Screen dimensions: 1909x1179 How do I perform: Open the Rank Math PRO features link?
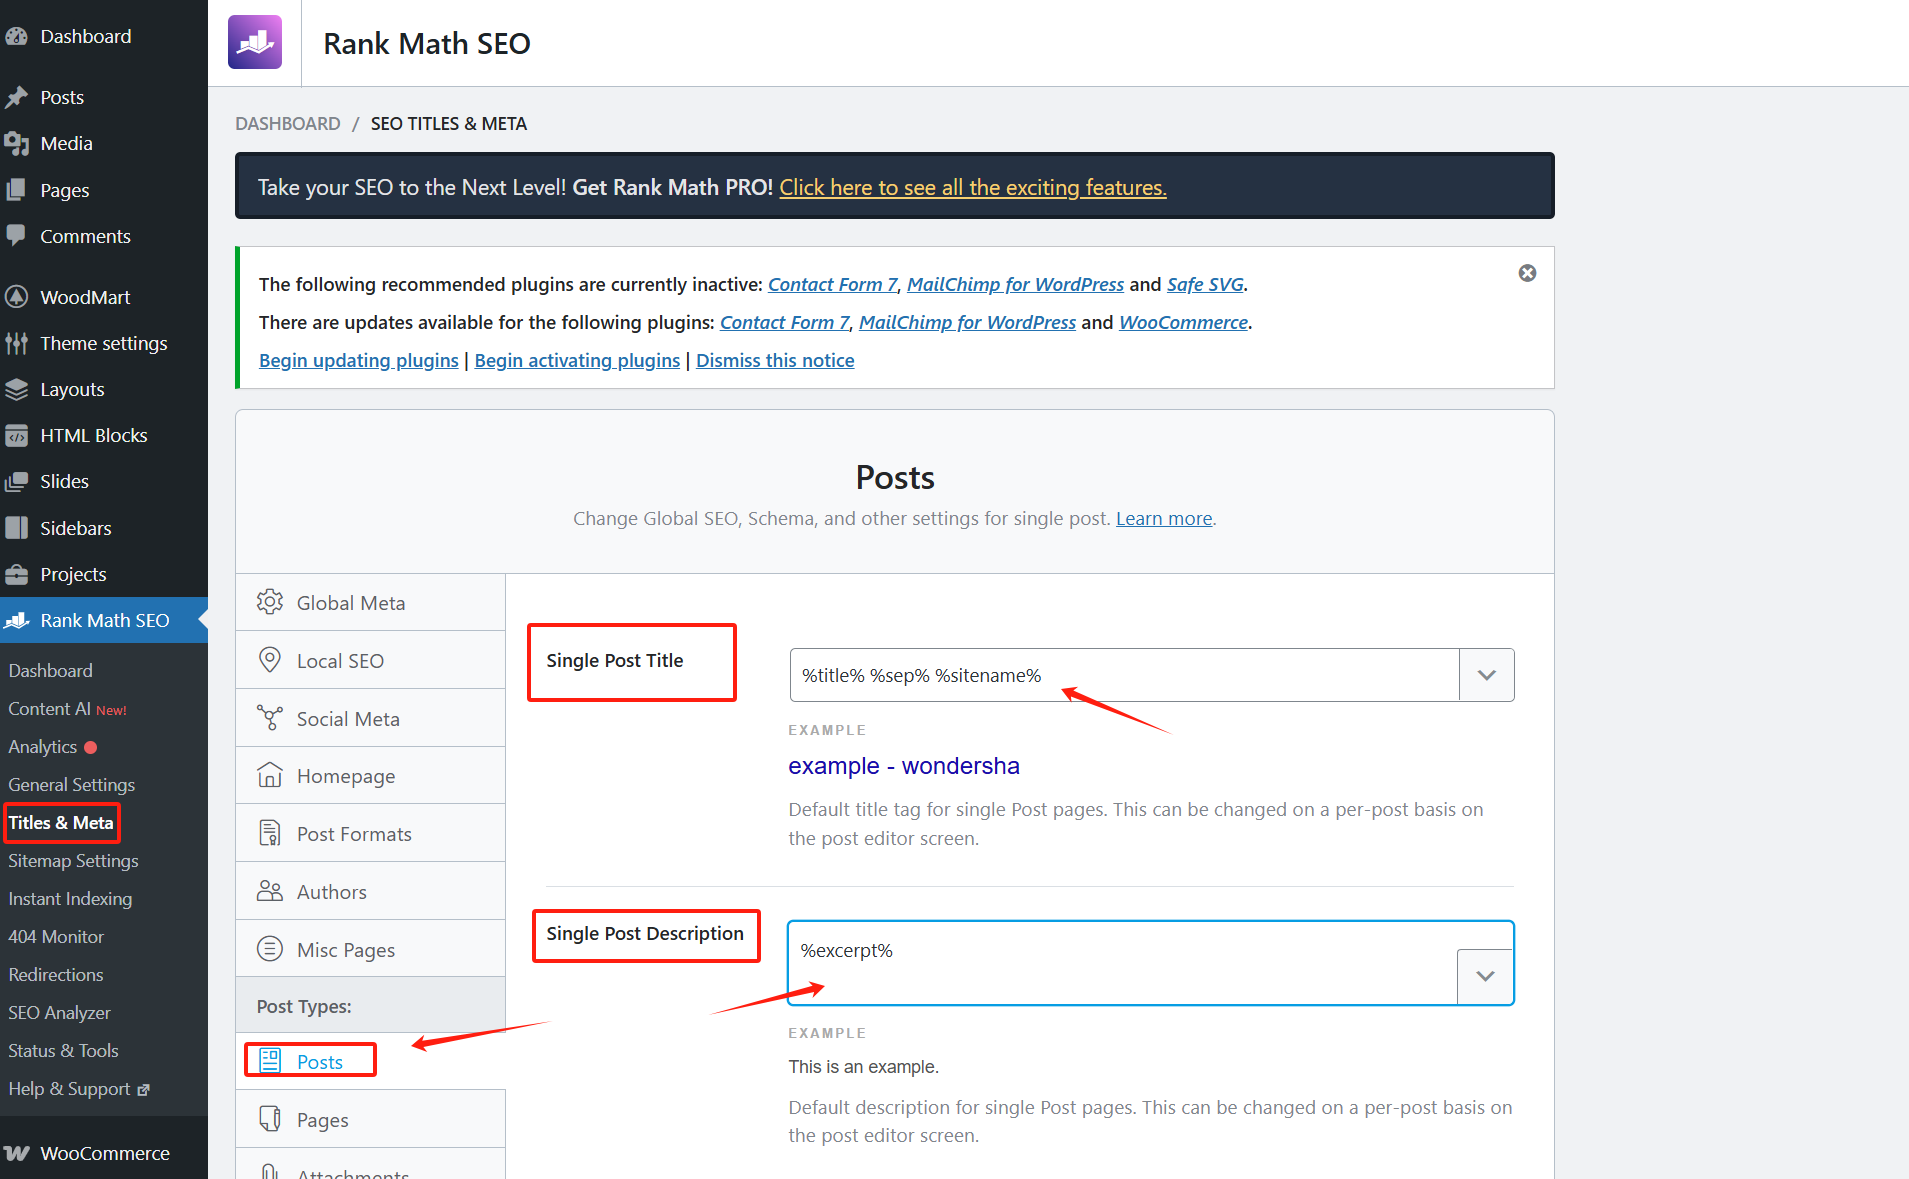point(972,187)
